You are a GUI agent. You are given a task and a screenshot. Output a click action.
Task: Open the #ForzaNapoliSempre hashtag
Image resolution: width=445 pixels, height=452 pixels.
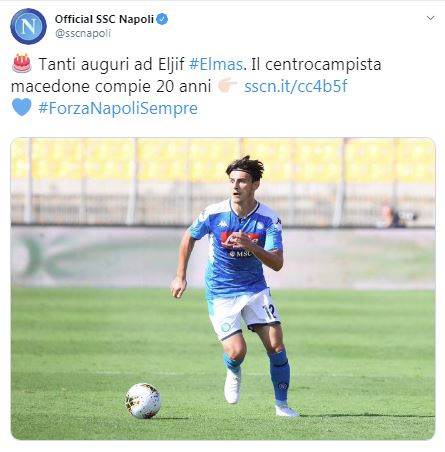click(118, 108)
